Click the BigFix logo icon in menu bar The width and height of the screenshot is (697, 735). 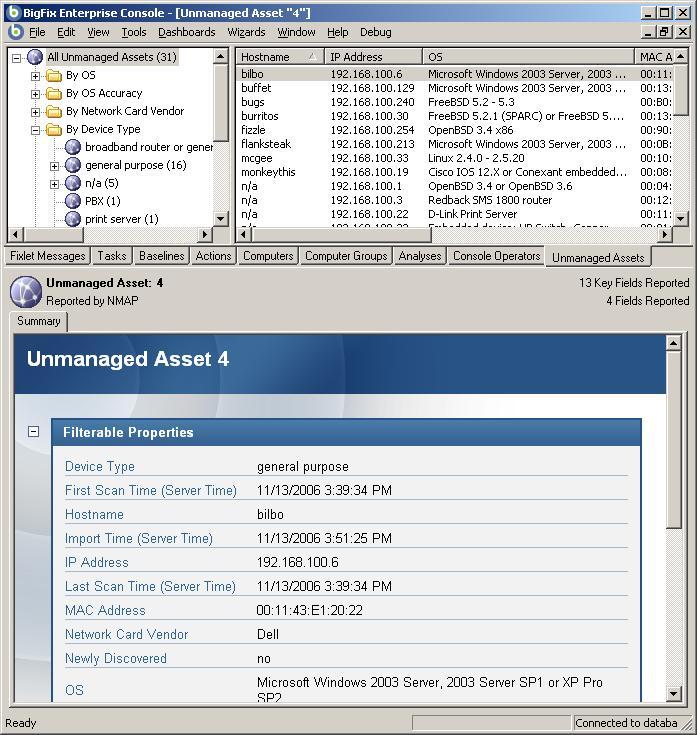[15, 31]
